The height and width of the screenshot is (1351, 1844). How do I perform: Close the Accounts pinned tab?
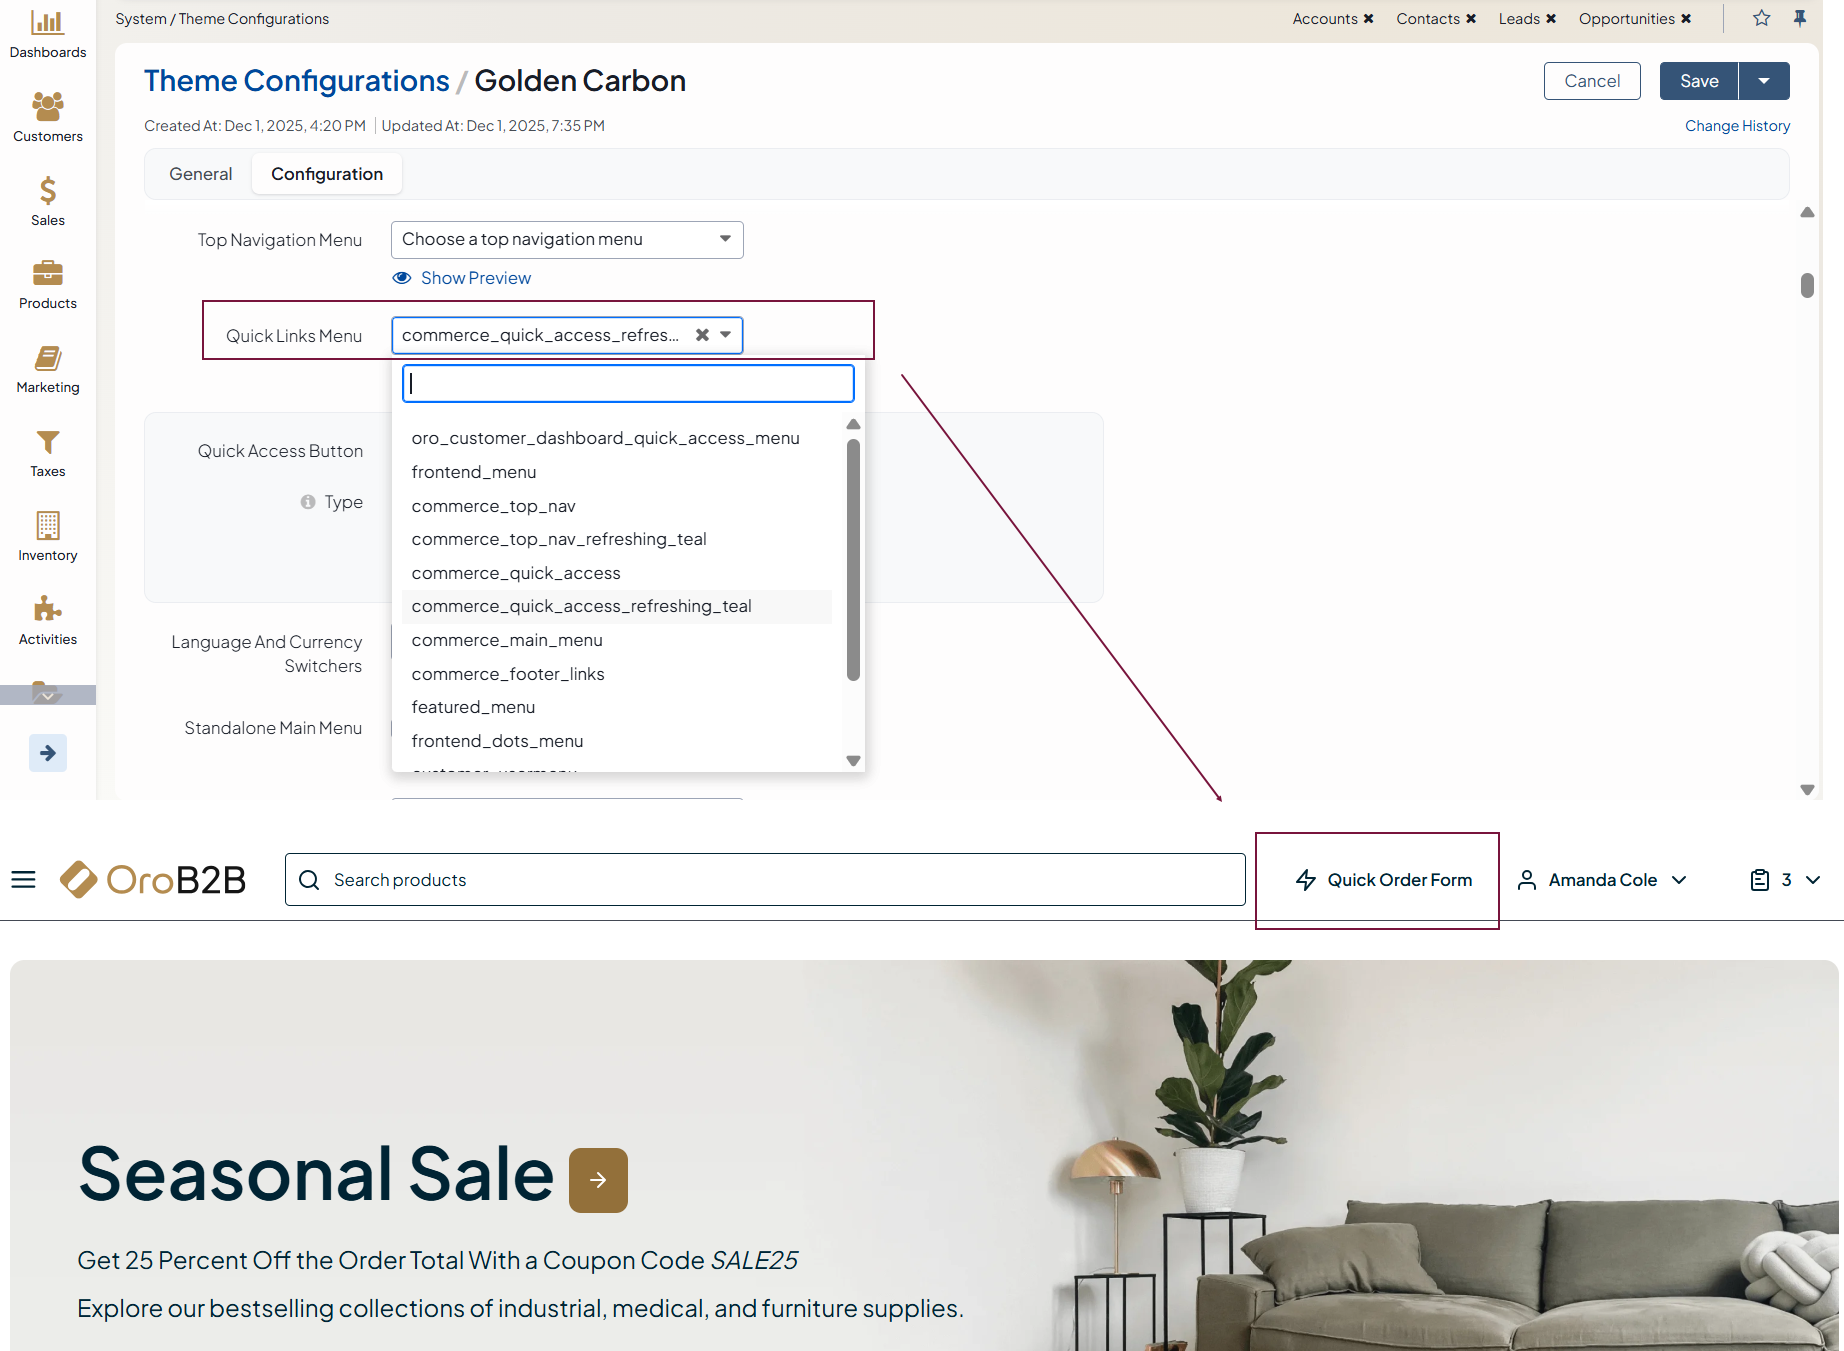[x=1369, y=19]
